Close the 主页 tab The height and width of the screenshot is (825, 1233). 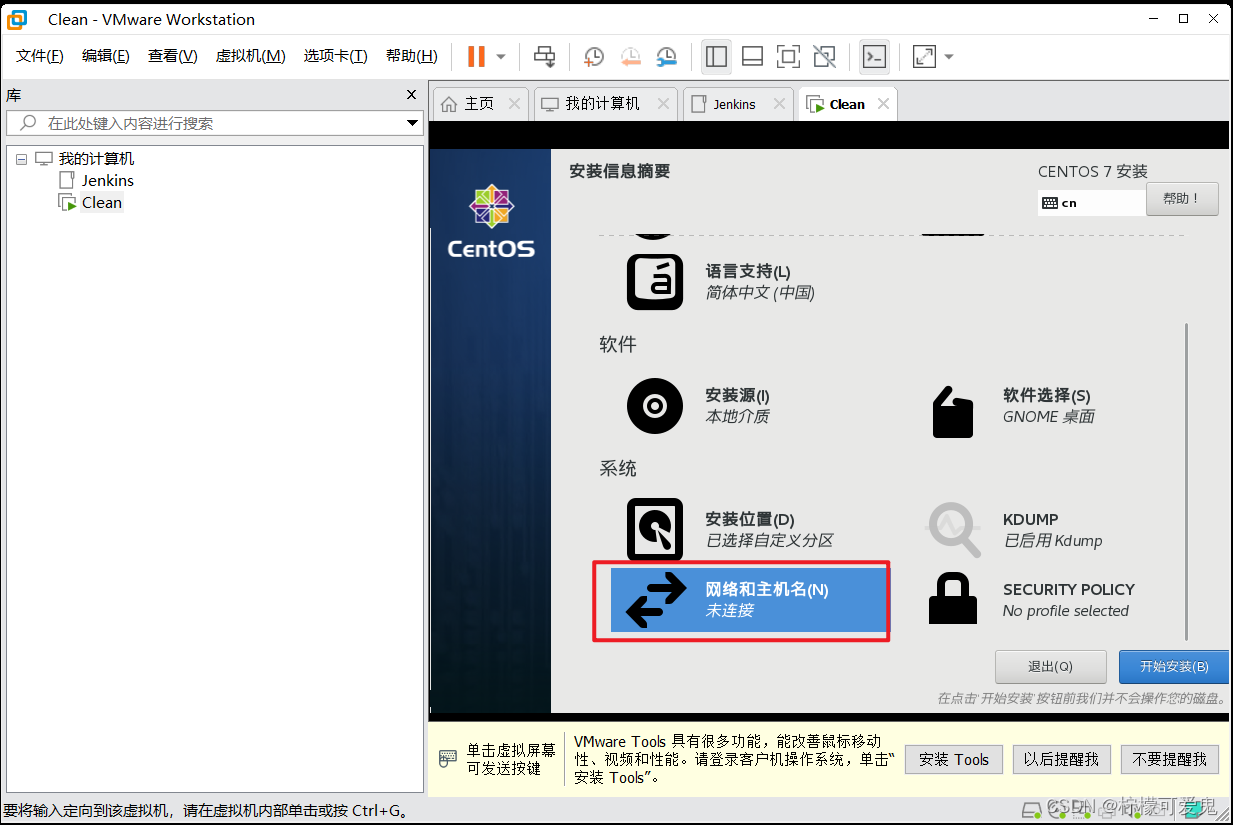[x=514, y=104]
